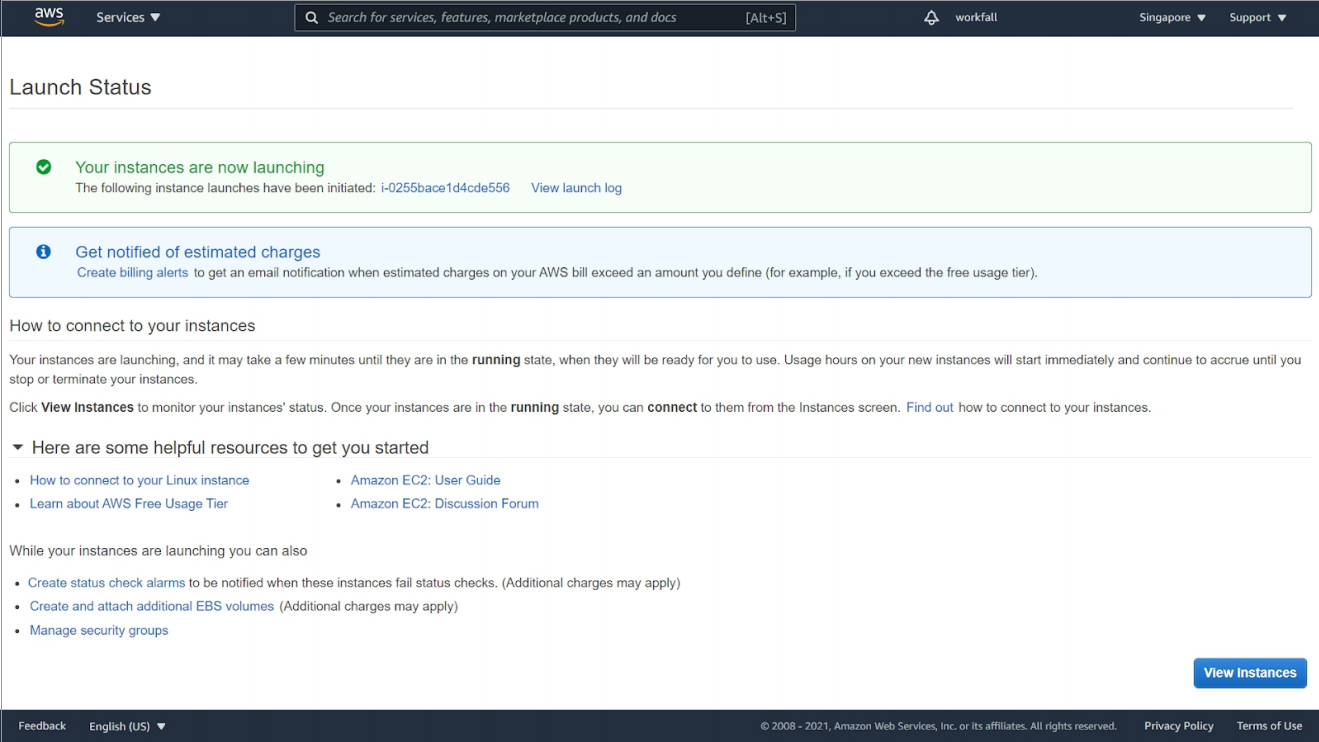Click the [Alt+S] shortcut hint
This screenshot has height=742, width=1319.
[x=766, y=18]
